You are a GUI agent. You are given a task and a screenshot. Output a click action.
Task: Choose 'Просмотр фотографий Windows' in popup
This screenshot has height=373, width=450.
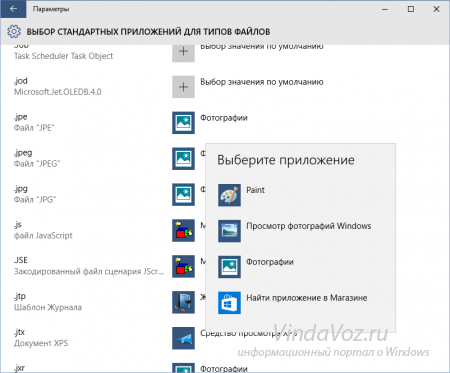click(x=309, y=226)
